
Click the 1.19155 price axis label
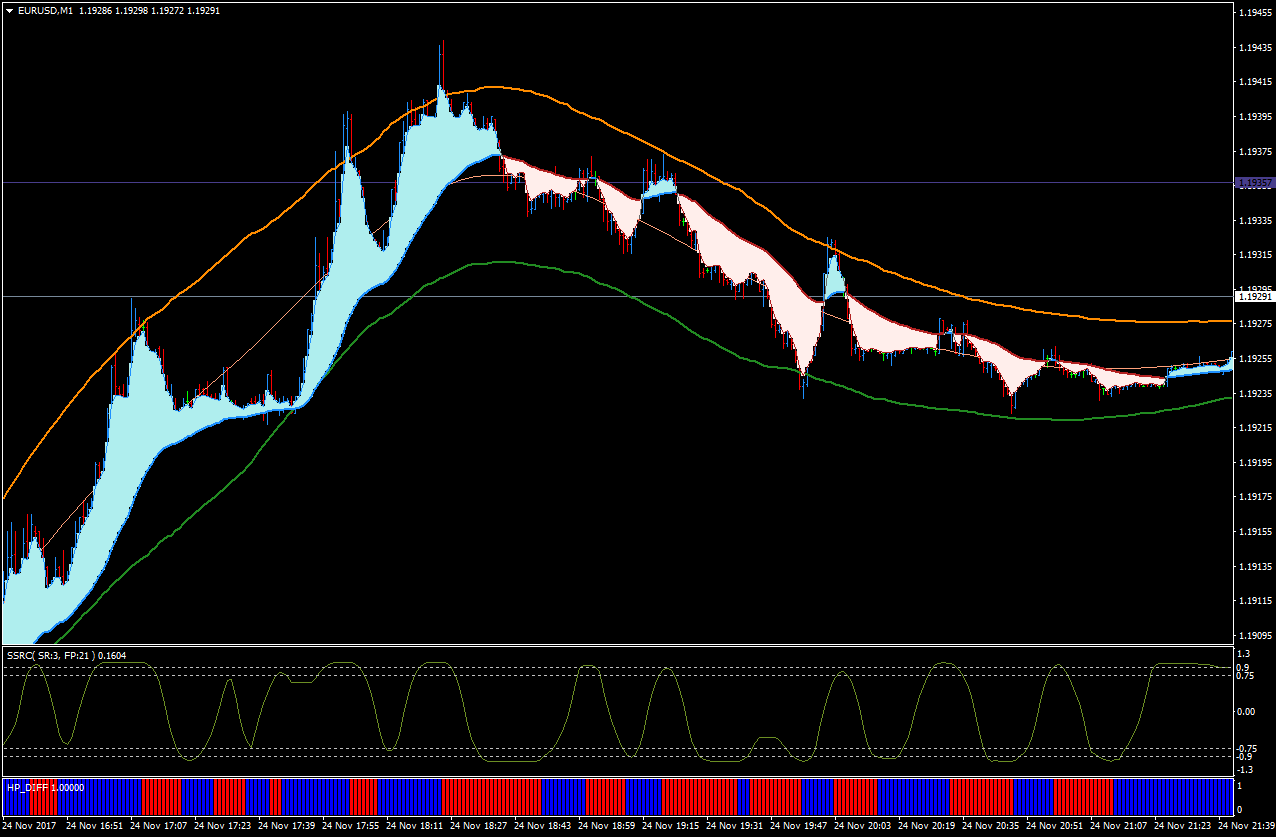[1256, 532]
